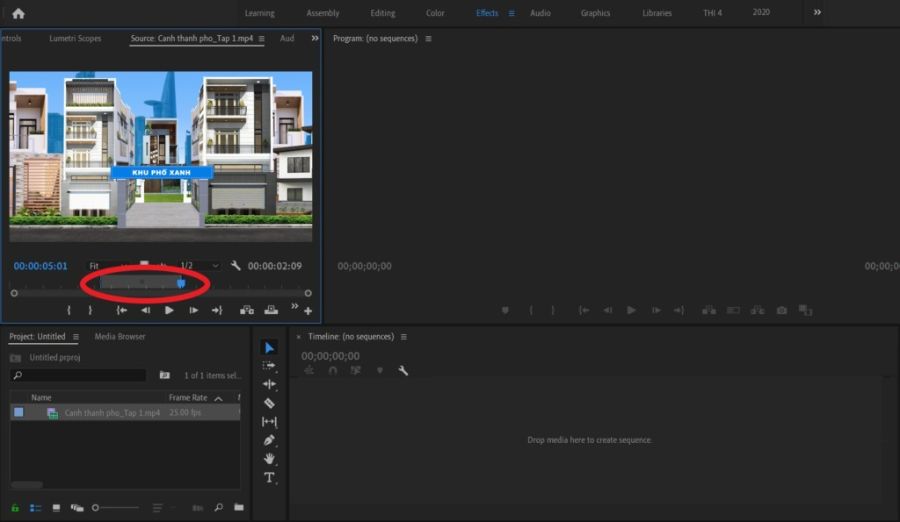Open the Media Browser tab
The image size is (900, 522).
120,337
